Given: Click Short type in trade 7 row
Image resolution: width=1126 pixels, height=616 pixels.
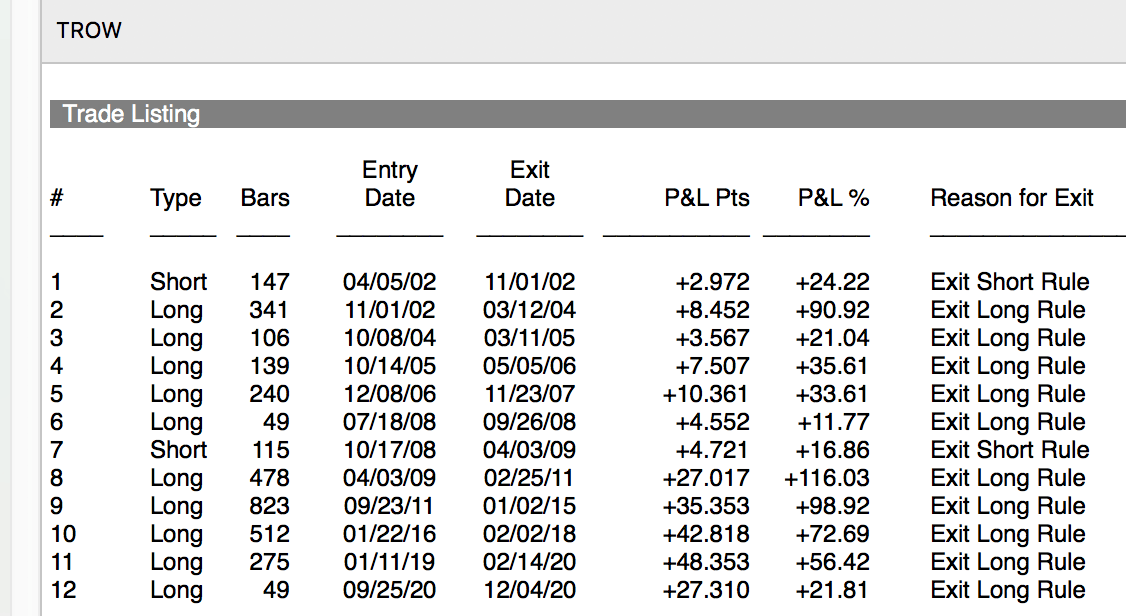Looking at the screenshot, I should [x=179, y=451].
